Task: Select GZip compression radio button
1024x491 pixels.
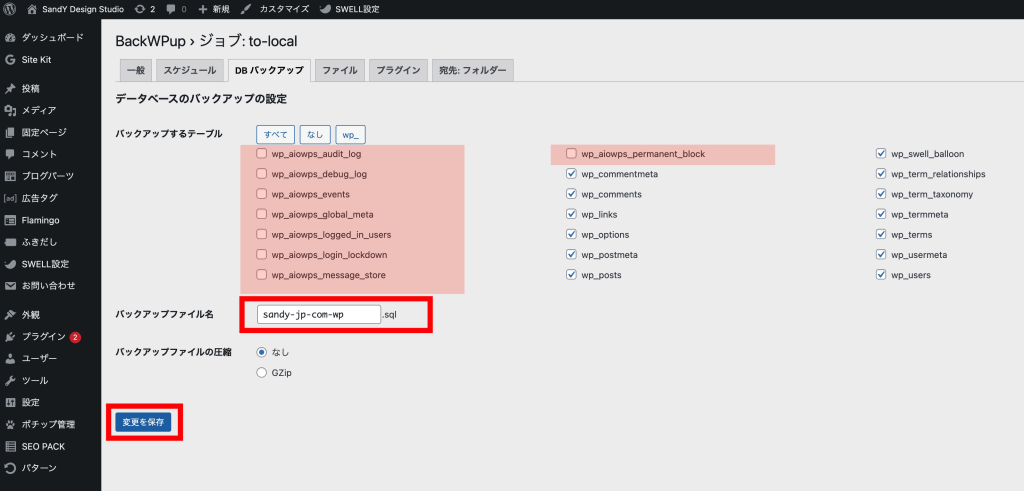Action: click(262, 372)
